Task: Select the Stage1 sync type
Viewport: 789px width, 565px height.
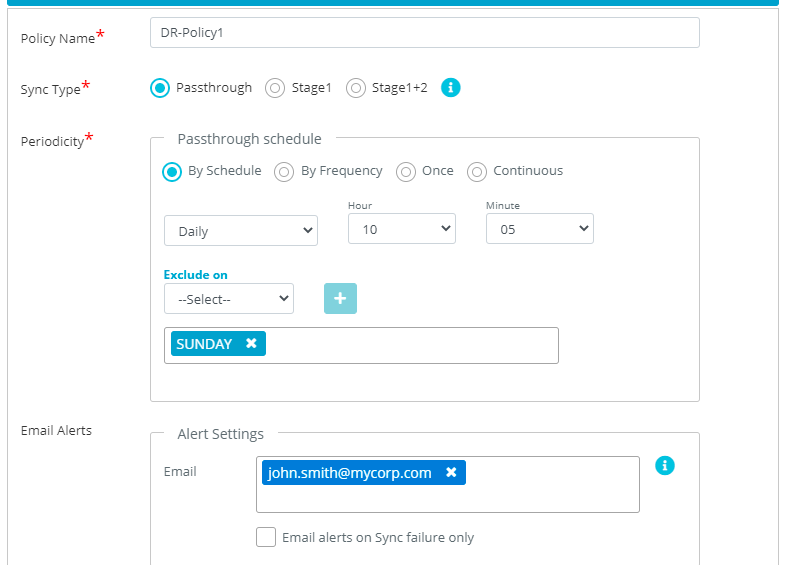Action: tap(275, 88)
